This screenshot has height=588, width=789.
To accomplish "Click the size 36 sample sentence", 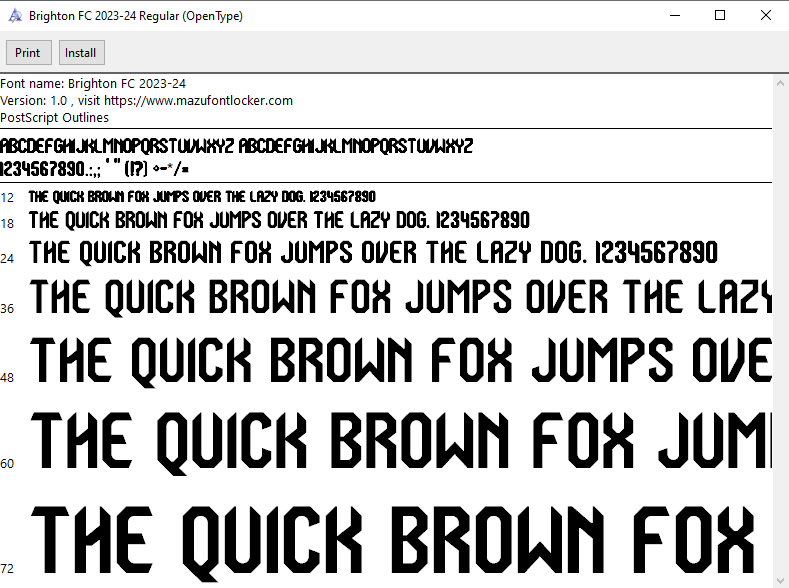I will [401, 297].
